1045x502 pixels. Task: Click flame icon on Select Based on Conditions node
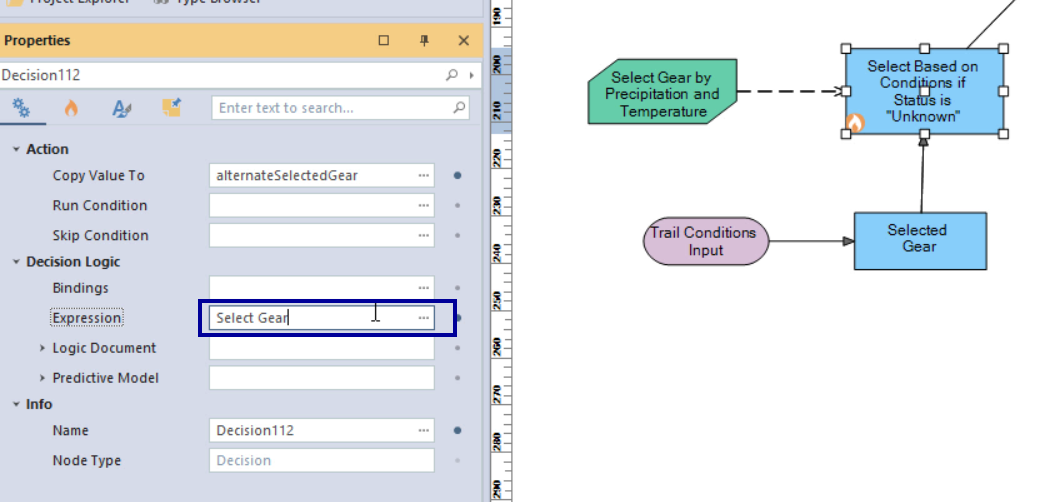click(x=855, y=123)
